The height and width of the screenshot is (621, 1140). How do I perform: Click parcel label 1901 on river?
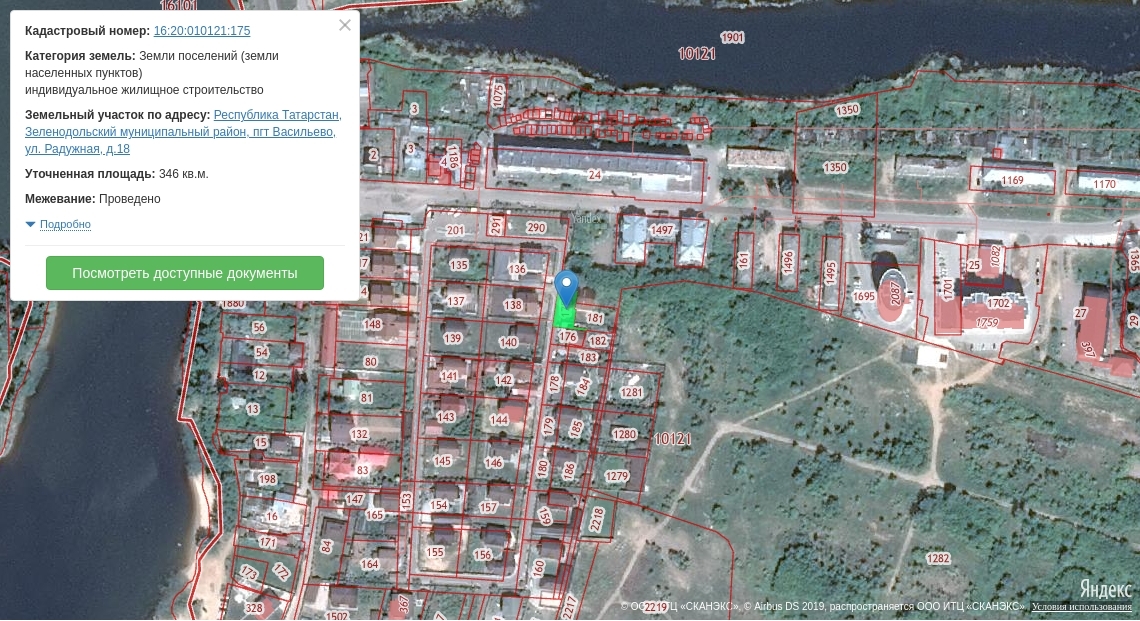[732, 38]
